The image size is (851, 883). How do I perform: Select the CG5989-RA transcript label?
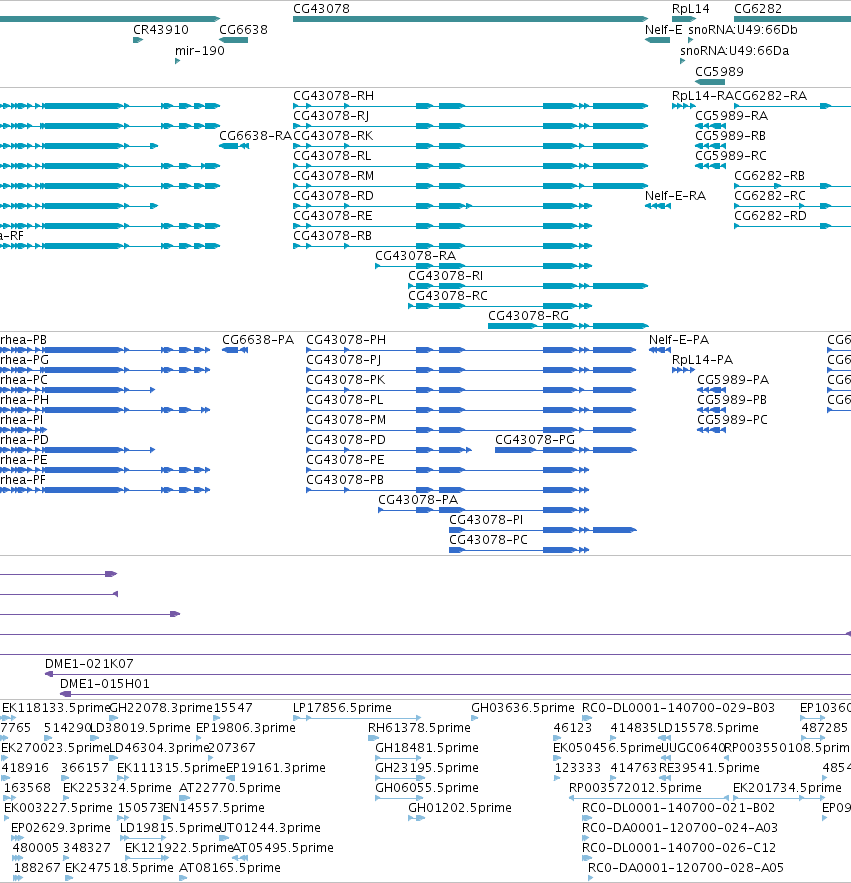731,115
